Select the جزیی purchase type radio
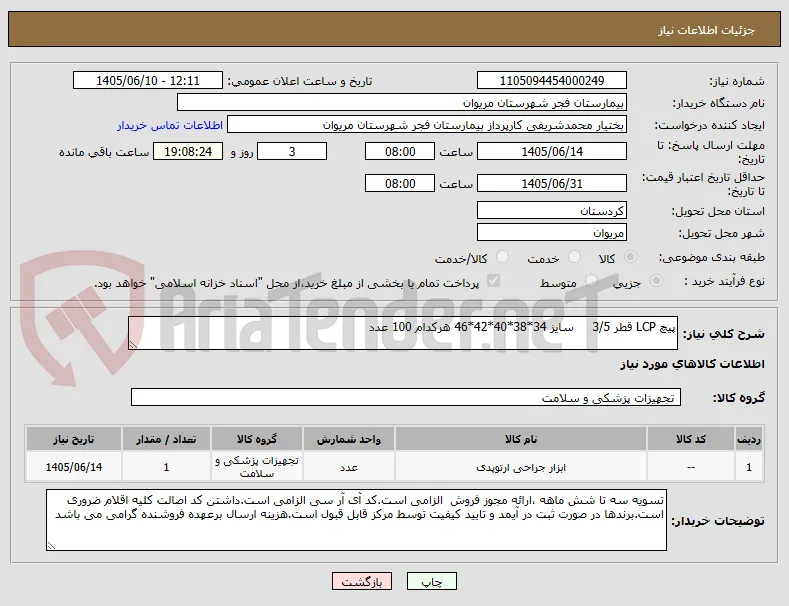The image size is (789, 606). pyautogui.click(x=656, y=281)
